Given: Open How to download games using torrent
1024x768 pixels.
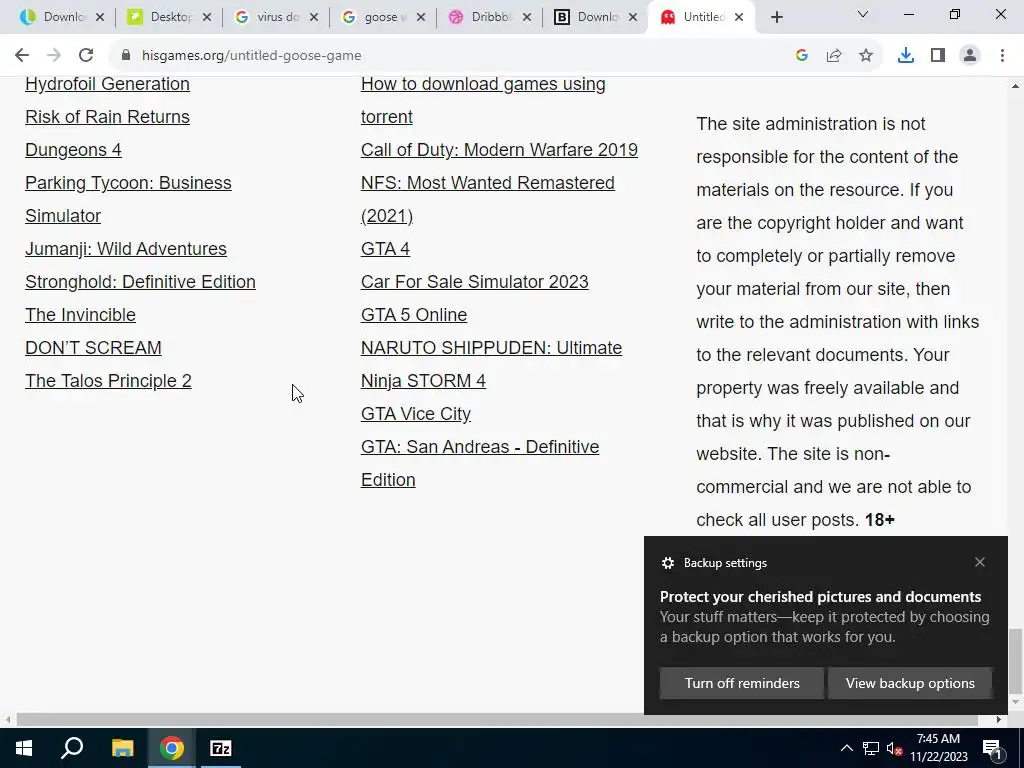Looking at the screenshot, I should (x=483, y=101).
